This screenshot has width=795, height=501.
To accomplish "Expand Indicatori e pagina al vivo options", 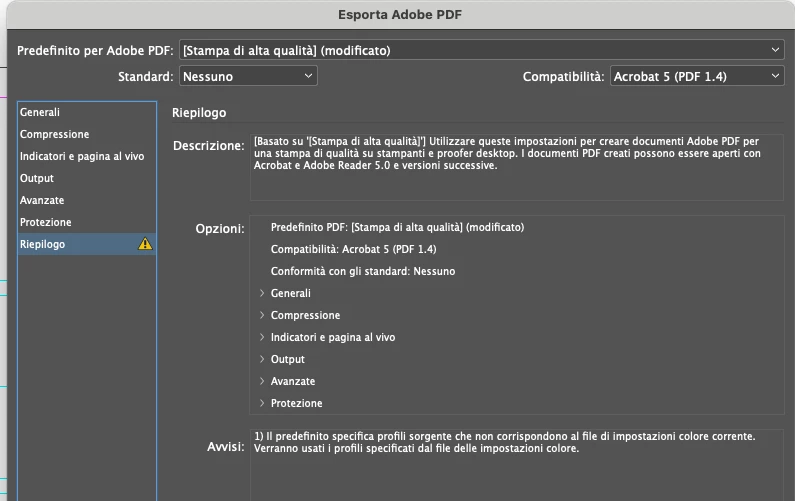I will pyautogui.click(x=262, y=337).
